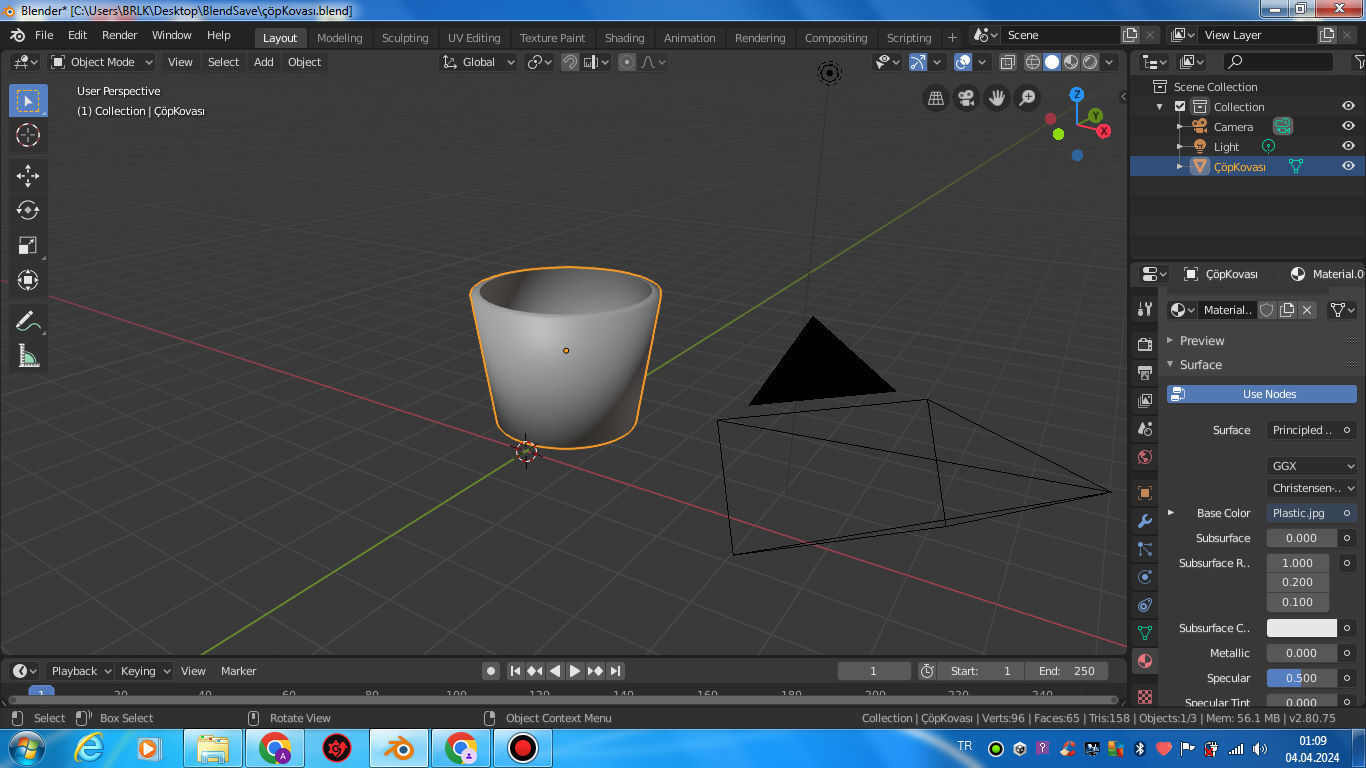Activate the combined Transform tool
The width and height of the screenshot is (1366, 768).
tap(28, 280)
